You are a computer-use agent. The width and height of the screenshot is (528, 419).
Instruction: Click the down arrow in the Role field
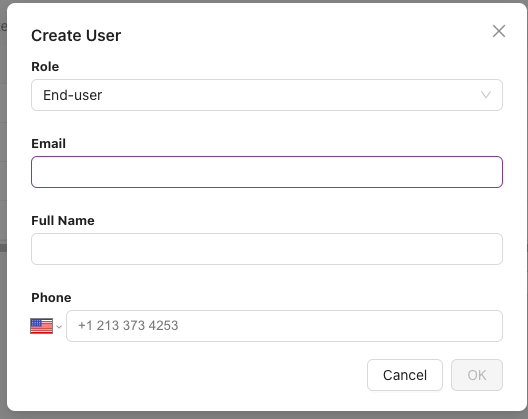(x=486, y=95)
